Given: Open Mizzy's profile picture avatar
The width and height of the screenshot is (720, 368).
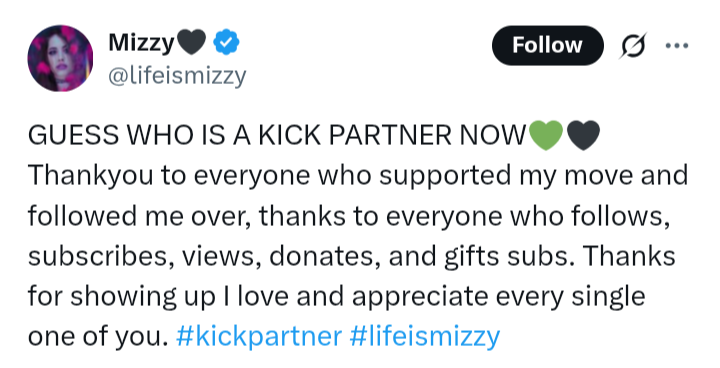Looking at the screenshot, I should tap(60, 58).
